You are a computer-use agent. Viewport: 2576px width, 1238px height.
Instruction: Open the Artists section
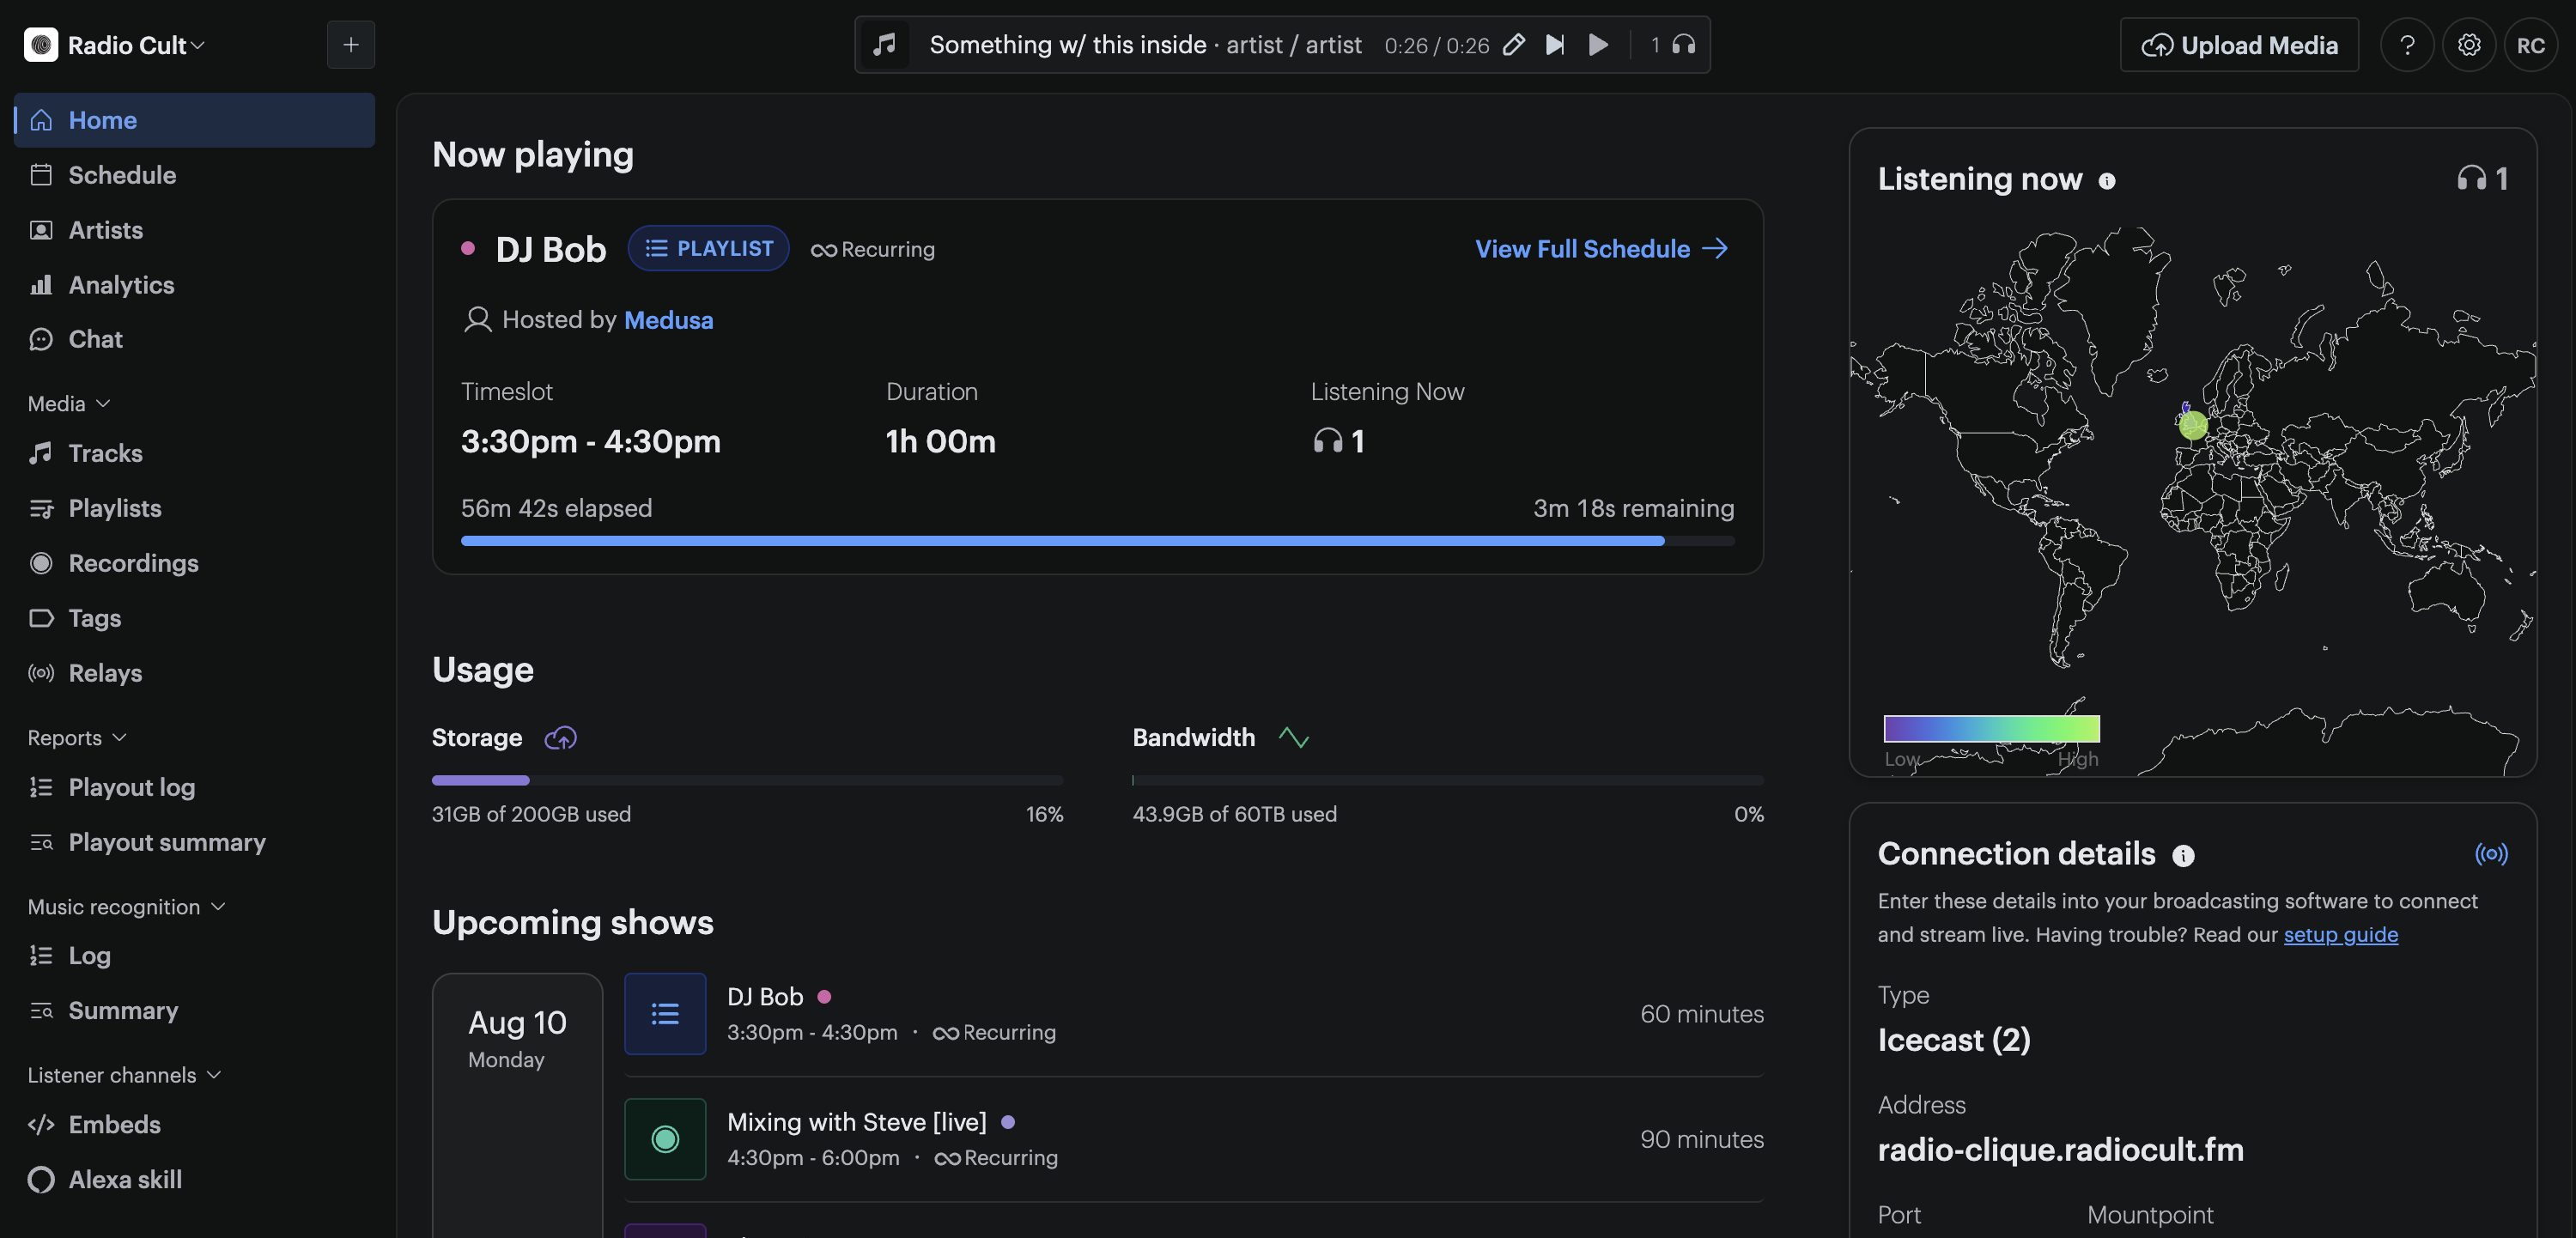coord(195,230)
